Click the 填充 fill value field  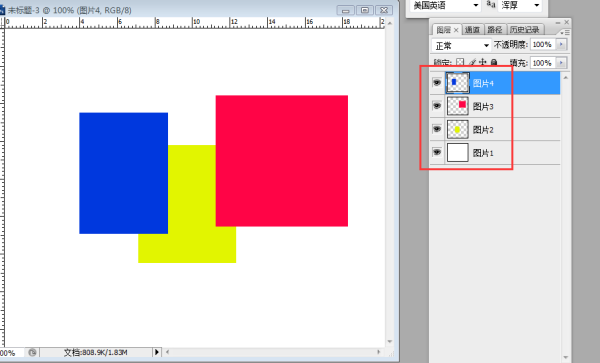tap(543, 63)
